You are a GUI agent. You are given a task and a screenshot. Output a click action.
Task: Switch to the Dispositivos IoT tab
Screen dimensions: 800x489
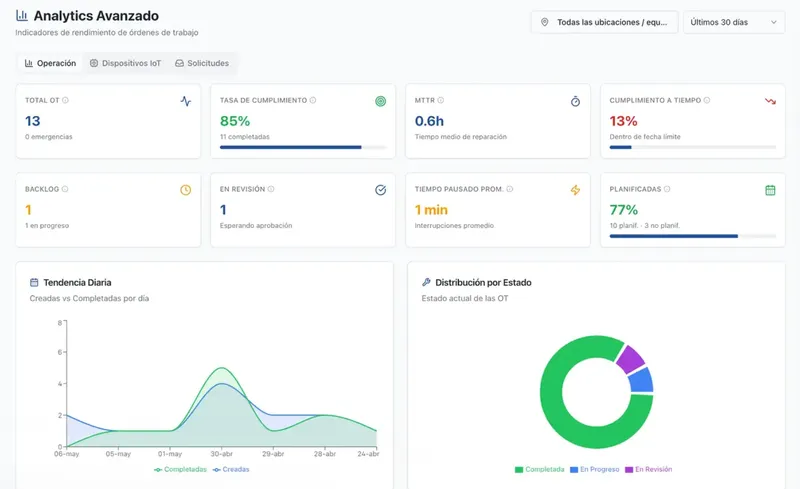(126, 63)
